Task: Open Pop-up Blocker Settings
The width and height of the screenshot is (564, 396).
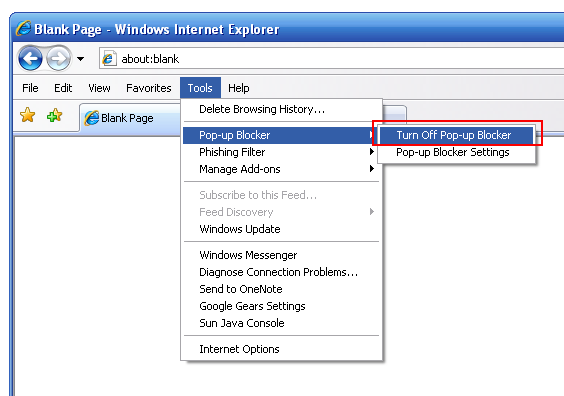Action: coord(456,152)
